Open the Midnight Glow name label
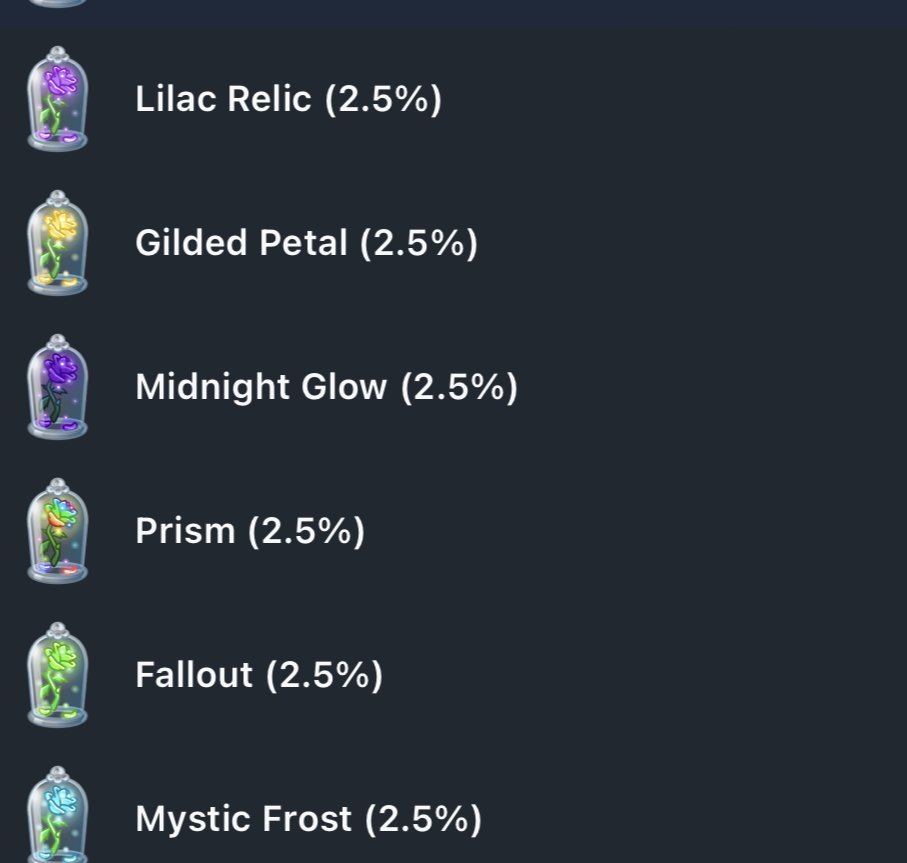This screenshot has height=863, width=907. tap(261, 388)
